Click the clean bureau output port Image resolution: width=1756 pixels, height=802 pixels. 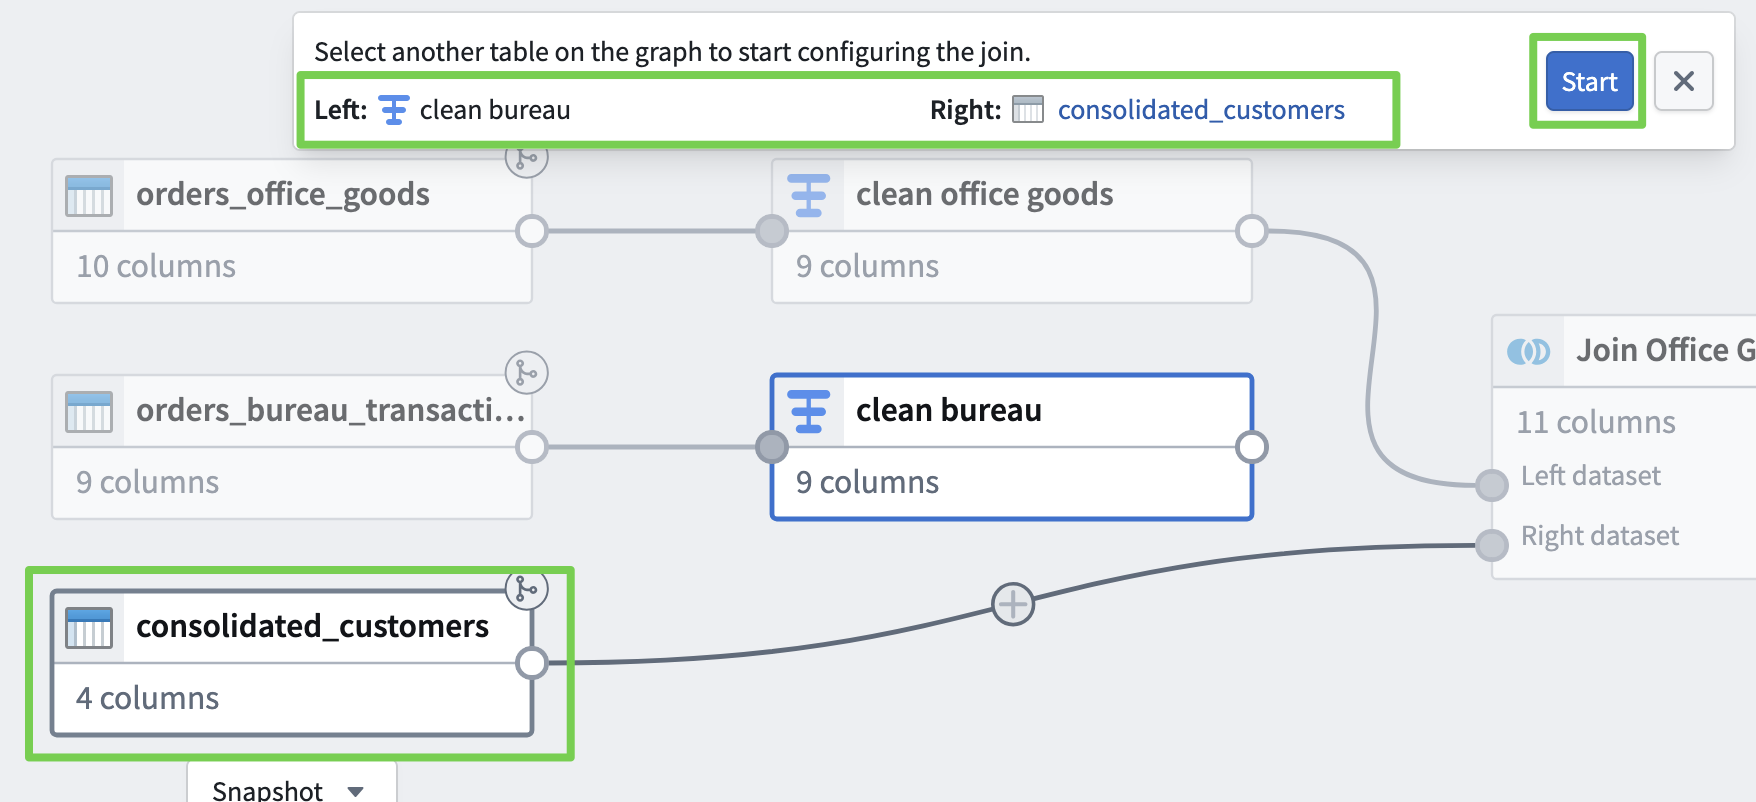coord(1251,447)
